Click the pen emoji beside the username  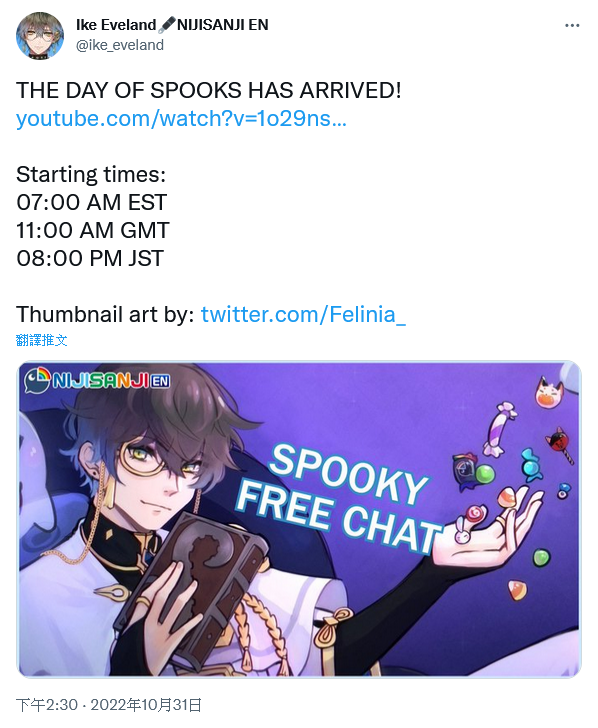pos(167,25)
